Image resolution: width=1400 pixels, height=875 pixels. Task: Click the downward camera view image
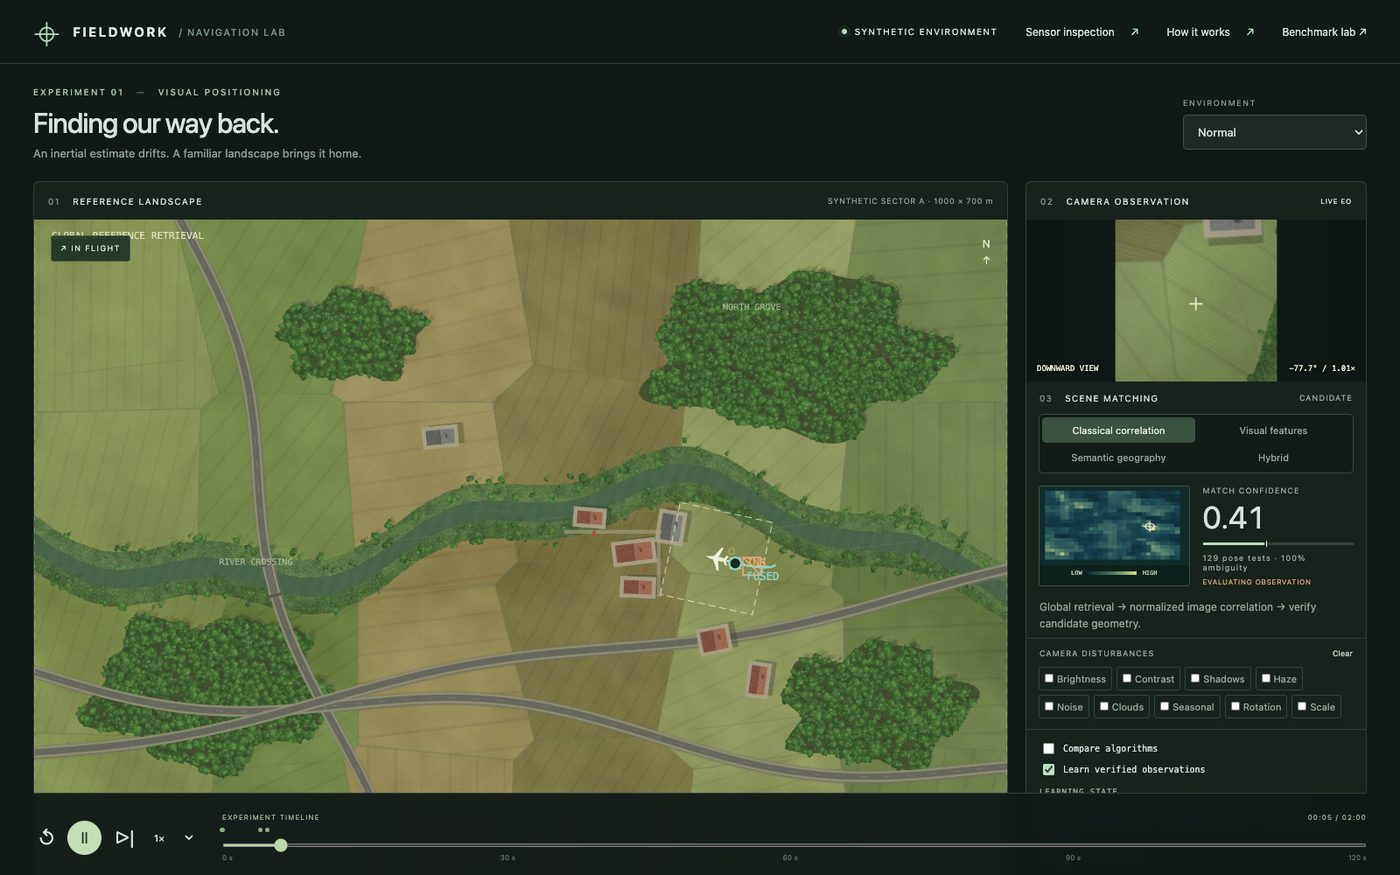[x=1196, y=300]
